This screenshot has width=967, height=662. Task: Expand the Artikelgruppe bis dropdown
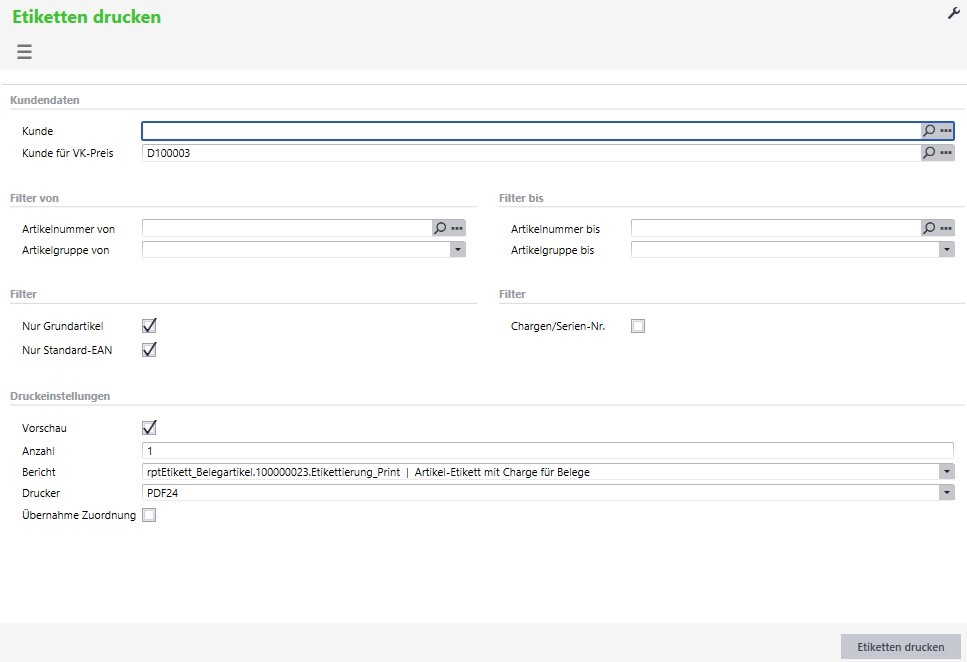coord(946,250)
